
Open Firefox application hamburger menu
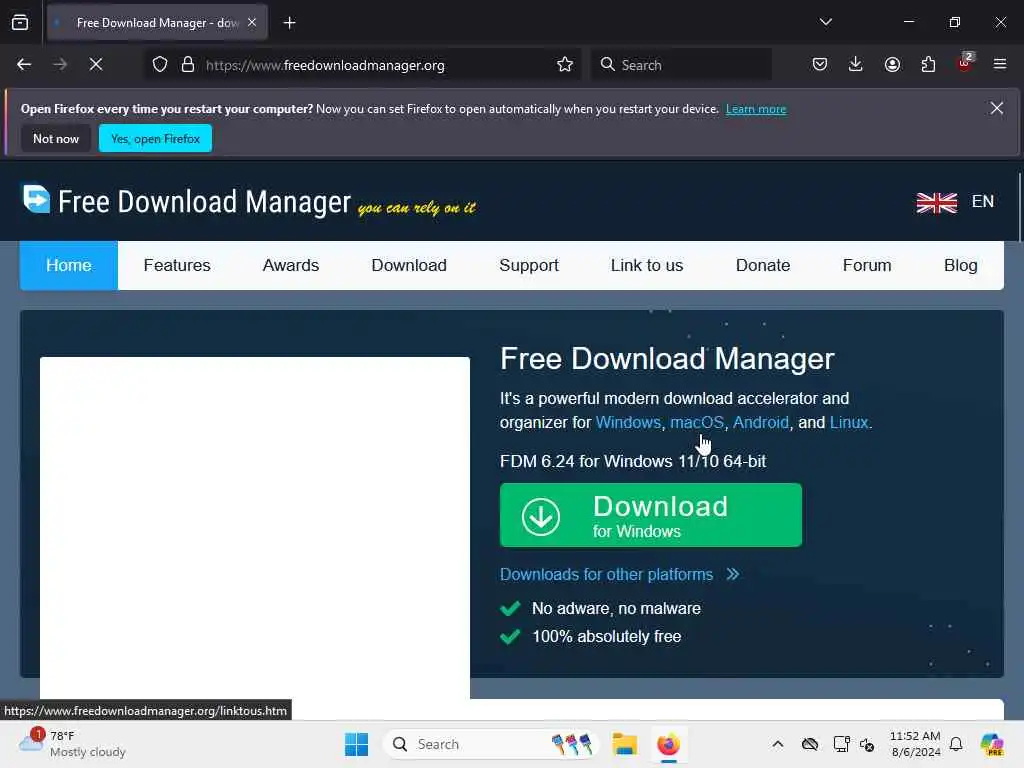1000,65
